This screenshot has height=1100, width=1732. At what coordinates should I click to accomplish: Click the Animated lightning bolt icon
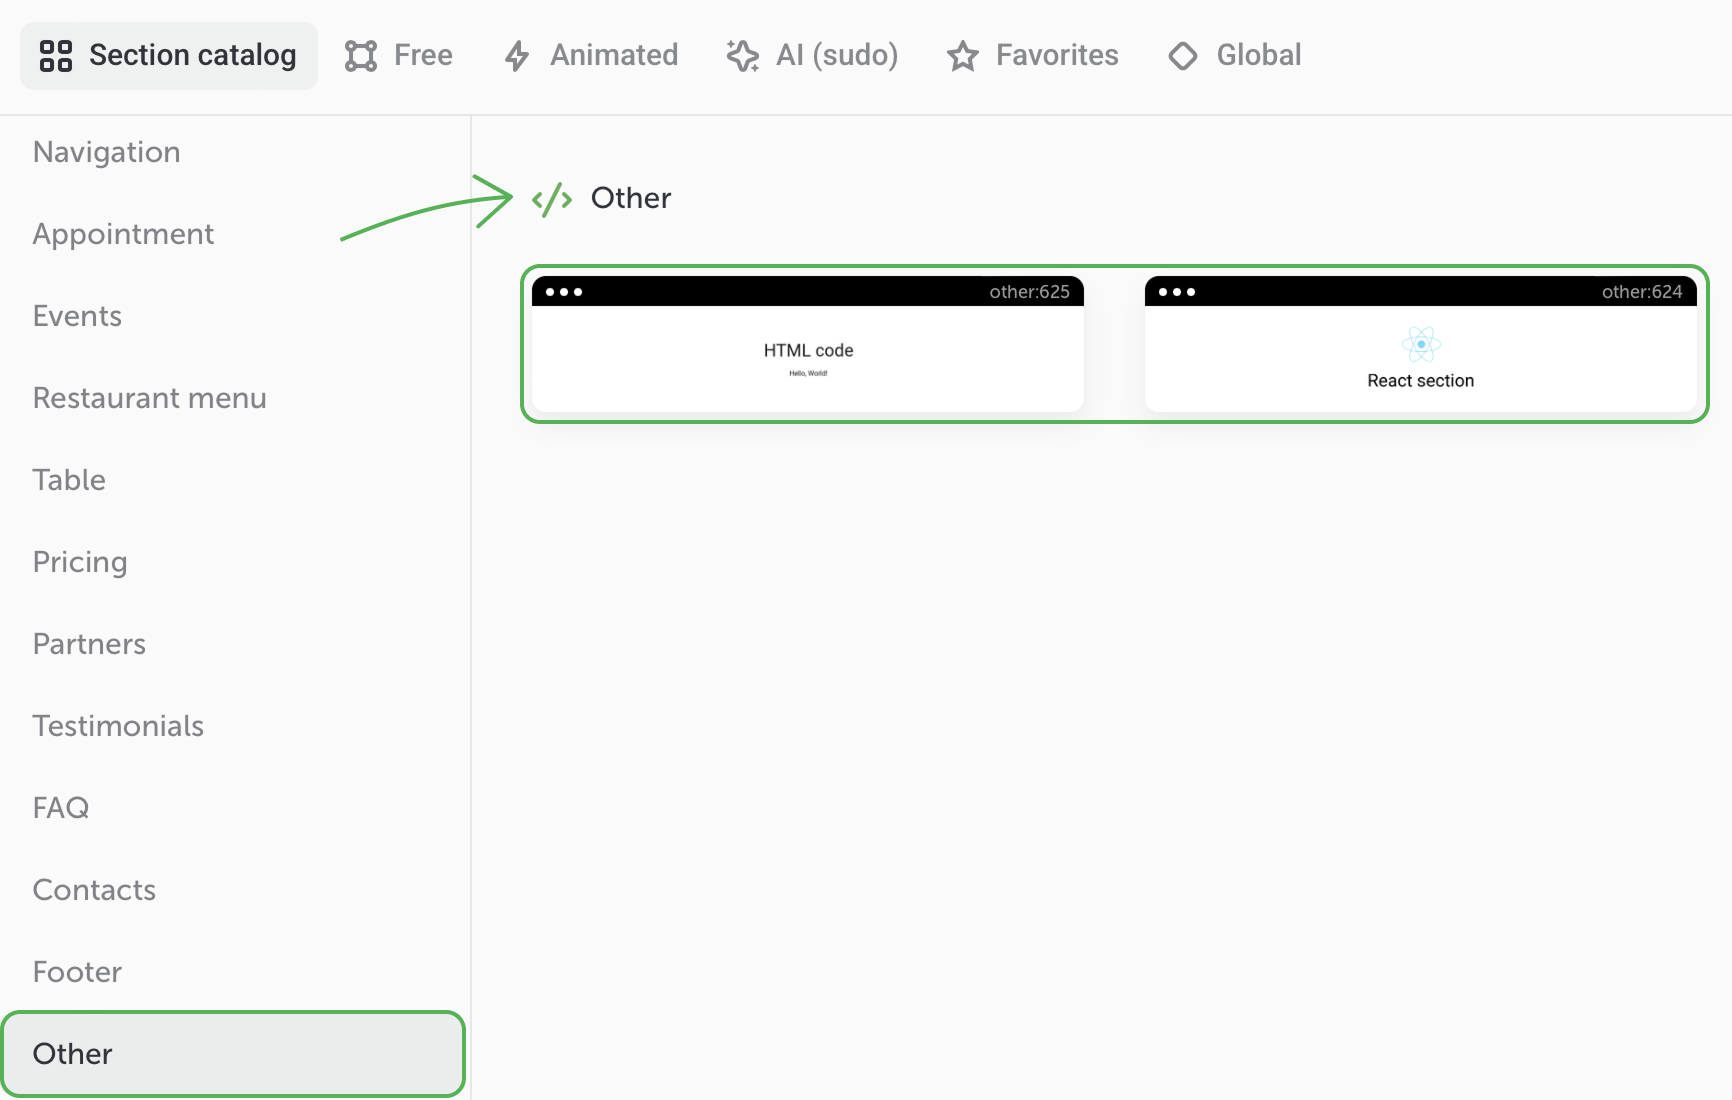coord(517,56)
